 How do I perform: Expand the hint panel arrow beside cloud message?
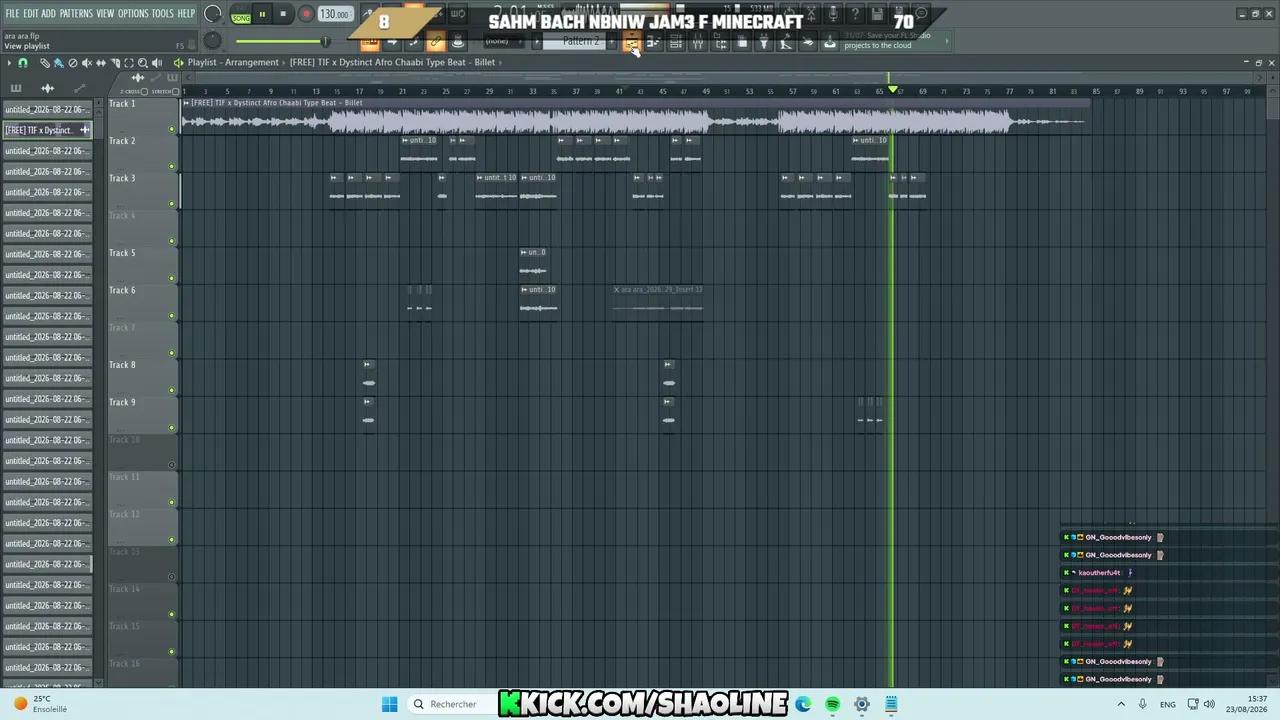click(947, 41)
